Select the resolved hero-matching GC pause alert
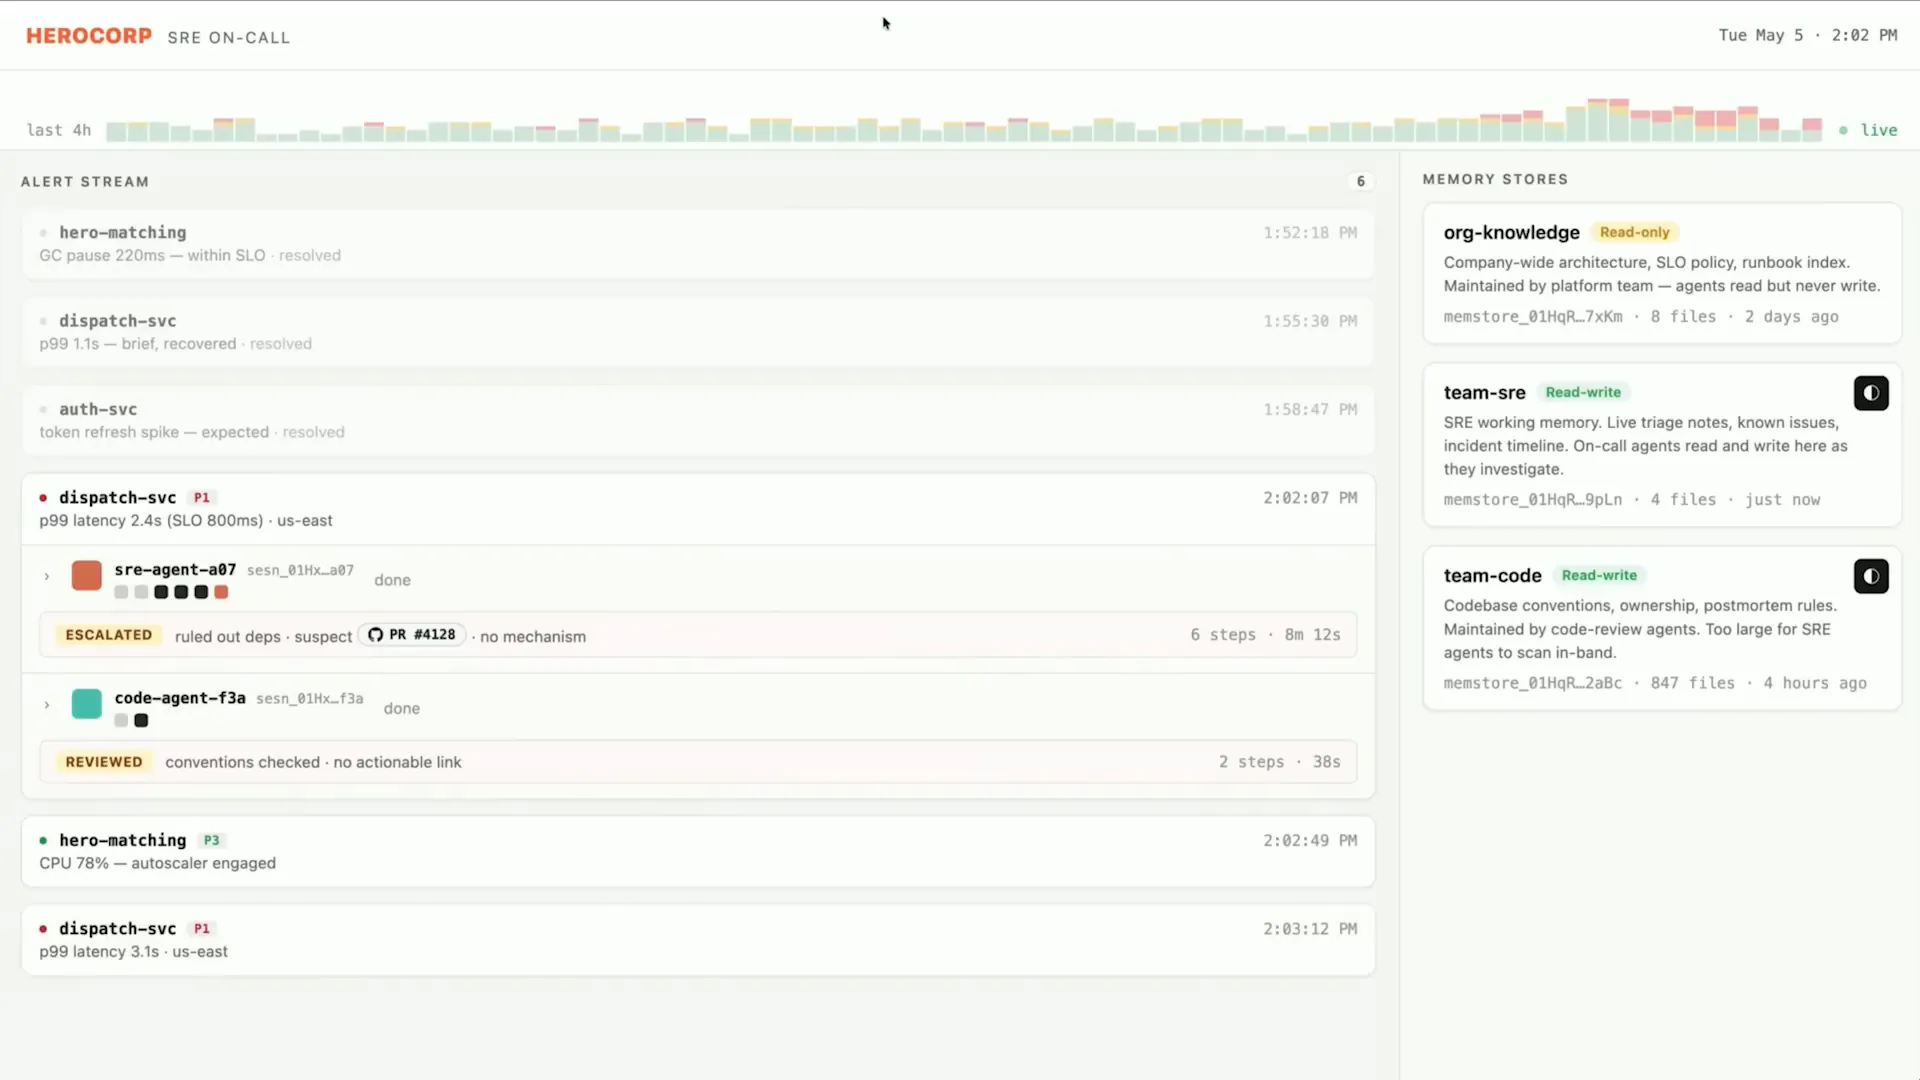The image size is (1920, 1080). pos(698,244)
